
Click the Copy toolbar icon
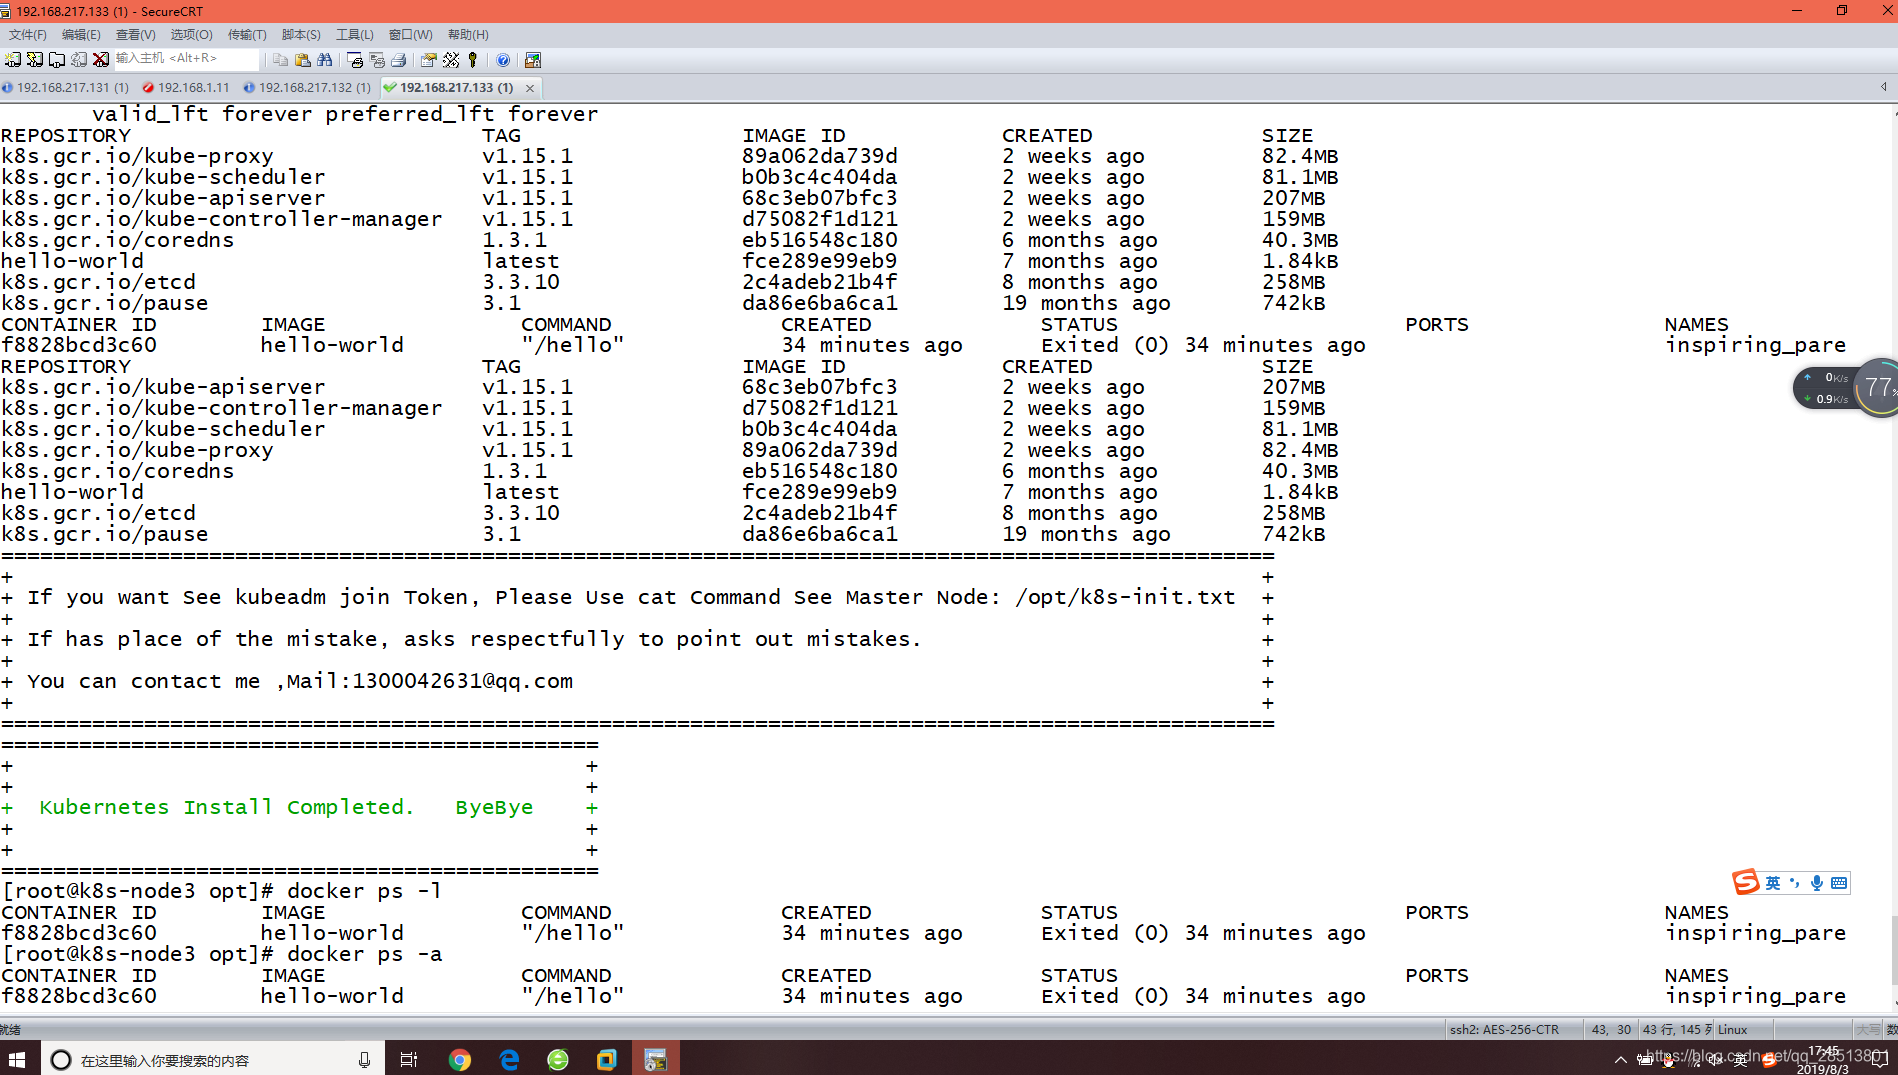tap(281, 60)
